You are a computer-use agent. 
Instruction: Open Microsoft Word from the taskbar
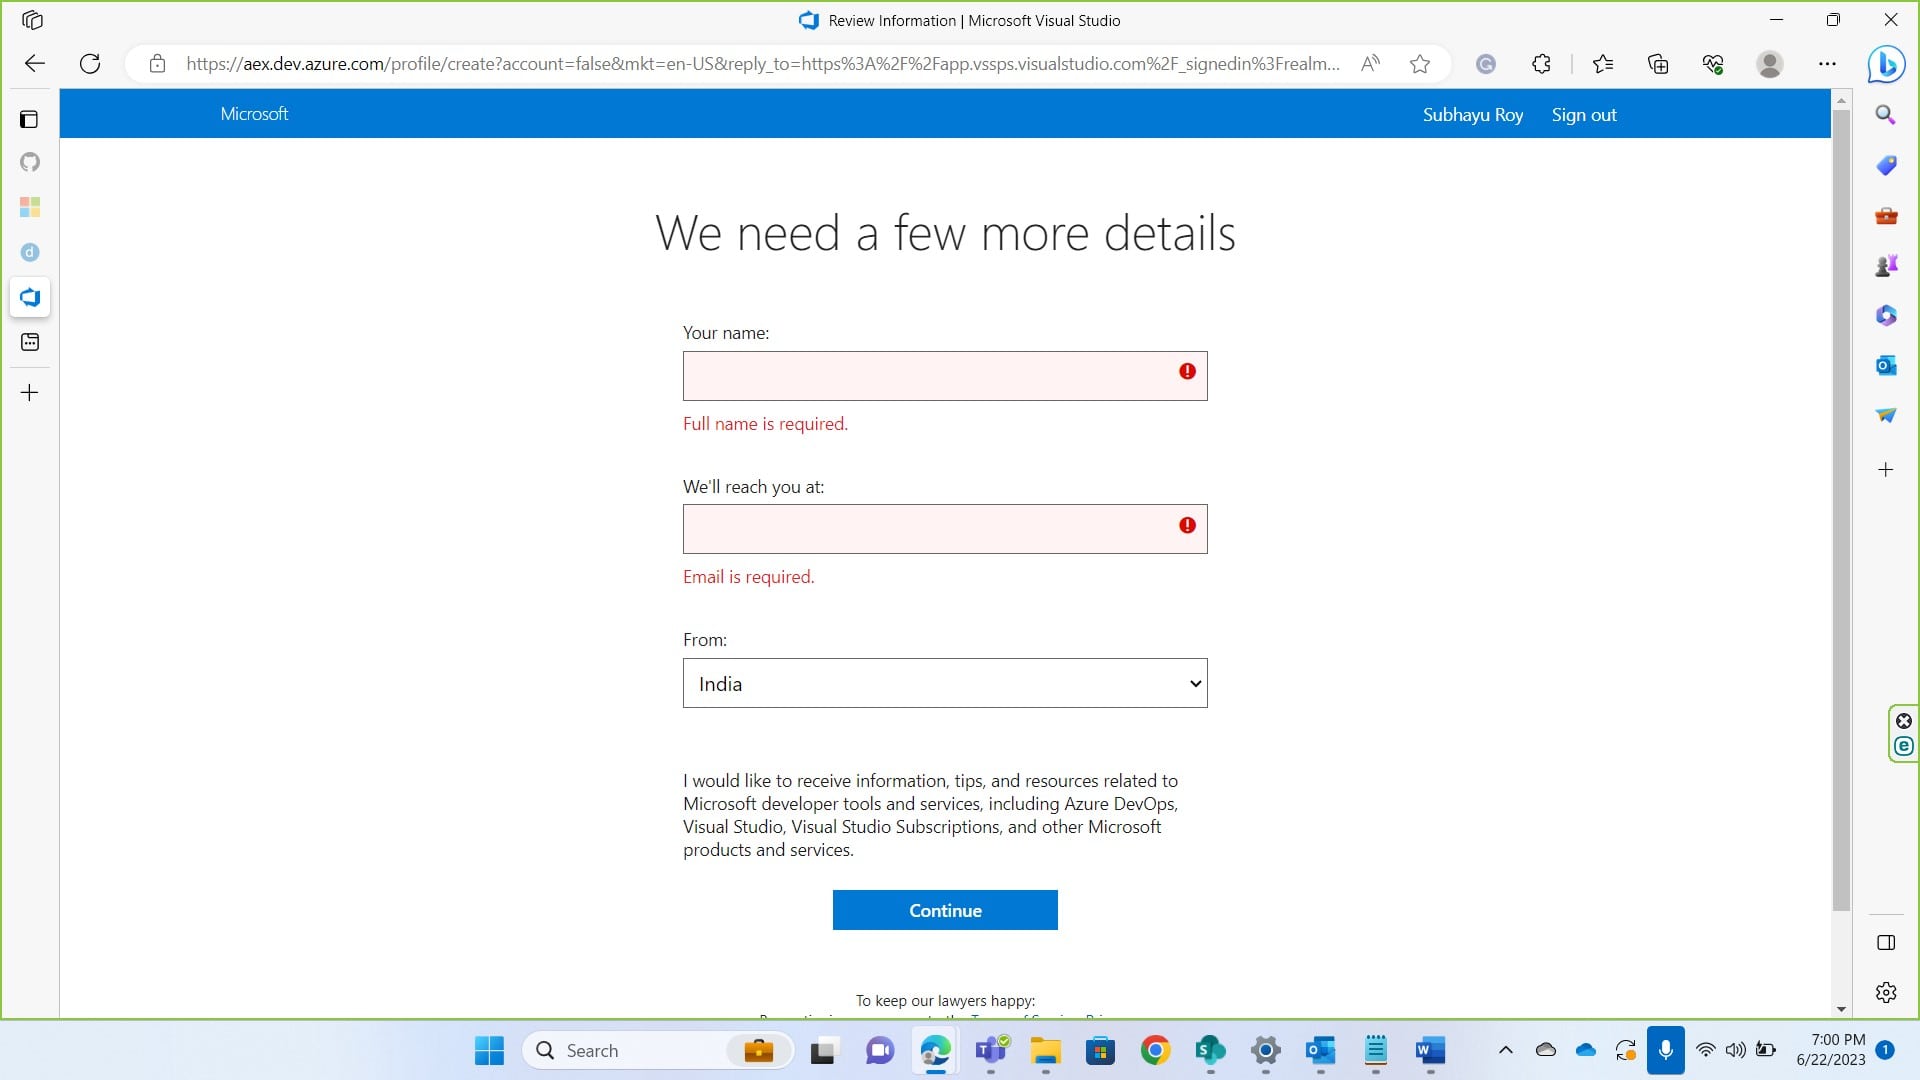tap(1430, 1050)
